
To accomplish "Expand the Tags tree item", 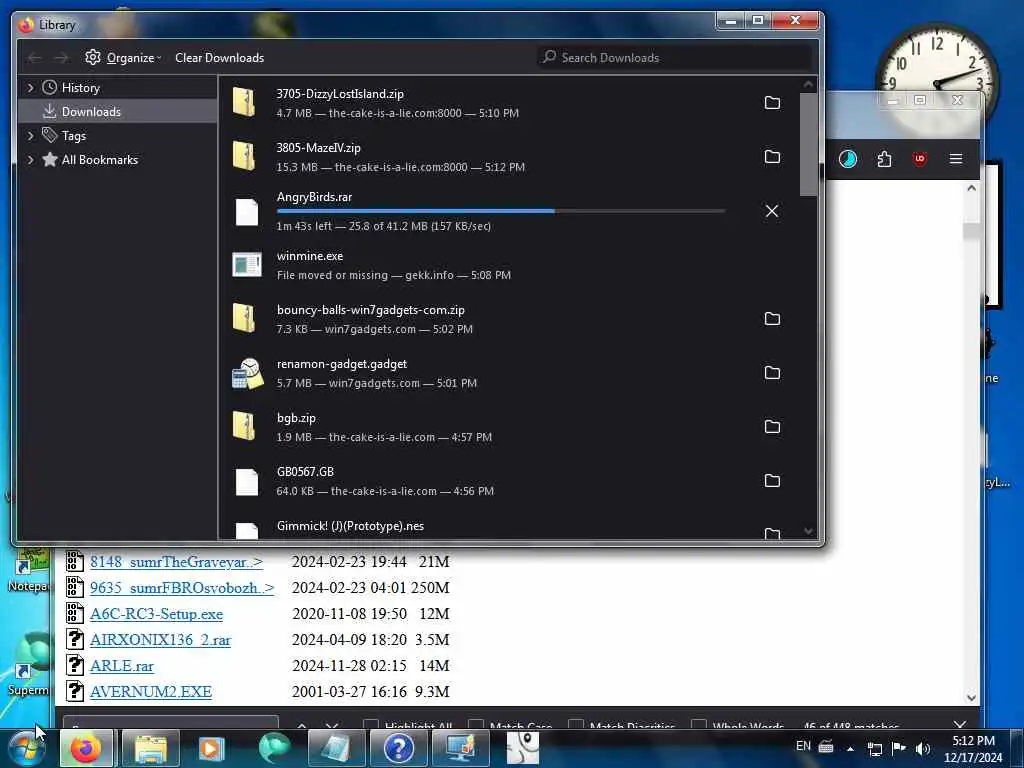I will [30, 136].
